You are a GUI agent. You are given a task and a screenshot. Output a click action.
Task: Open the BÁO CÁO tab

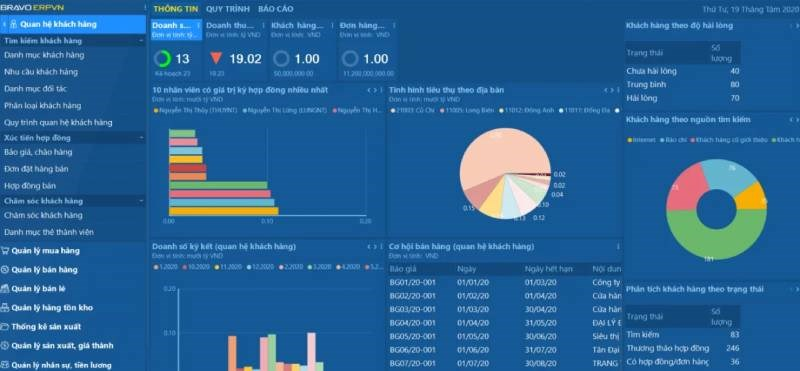276,9
